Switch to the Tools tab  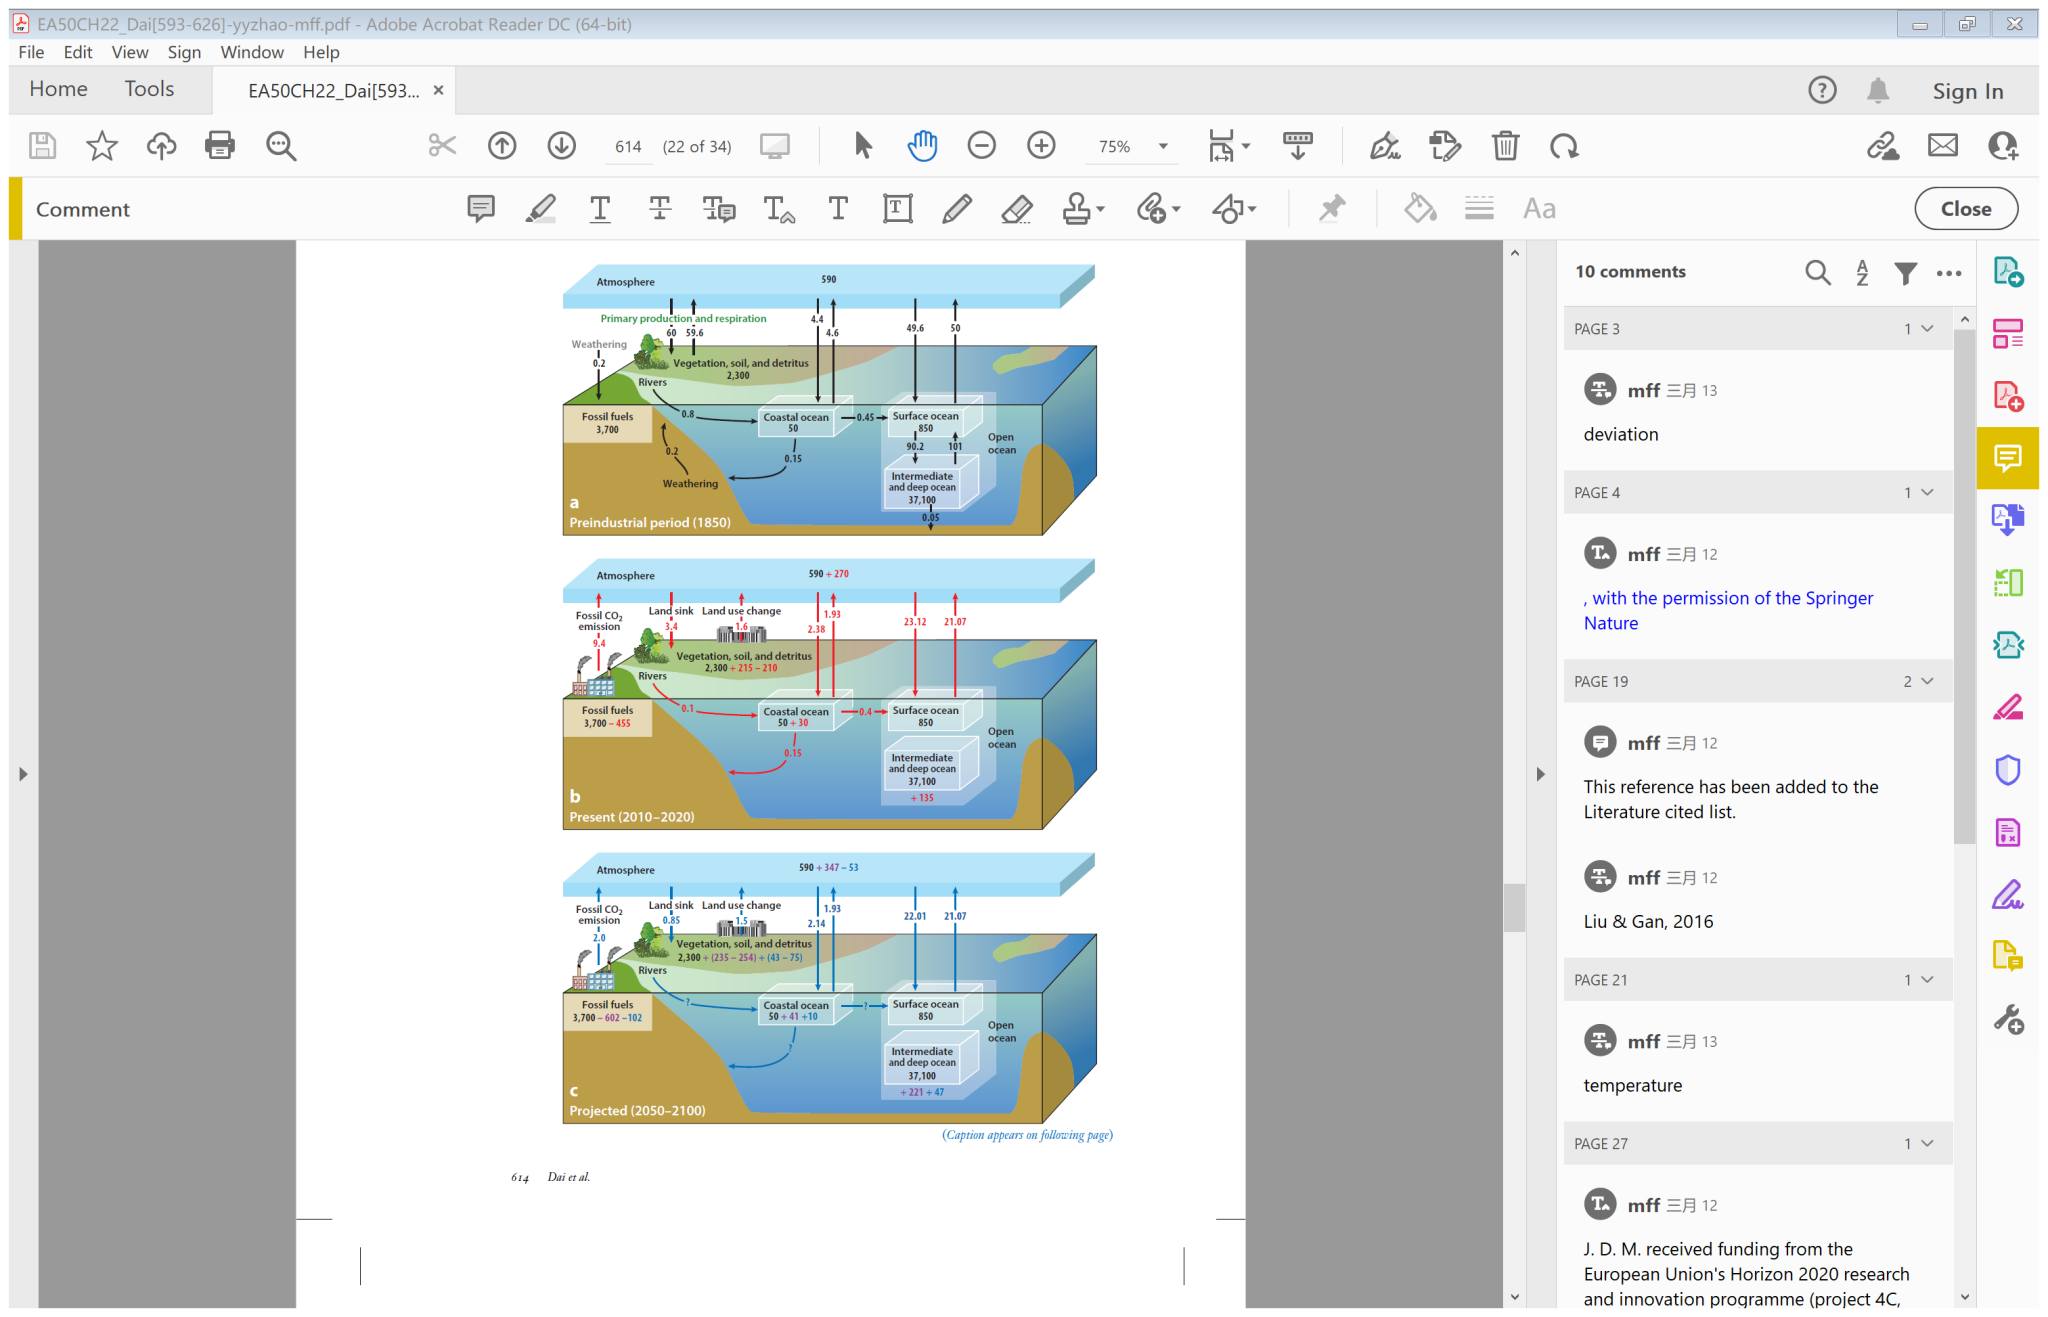click(149, 89)
